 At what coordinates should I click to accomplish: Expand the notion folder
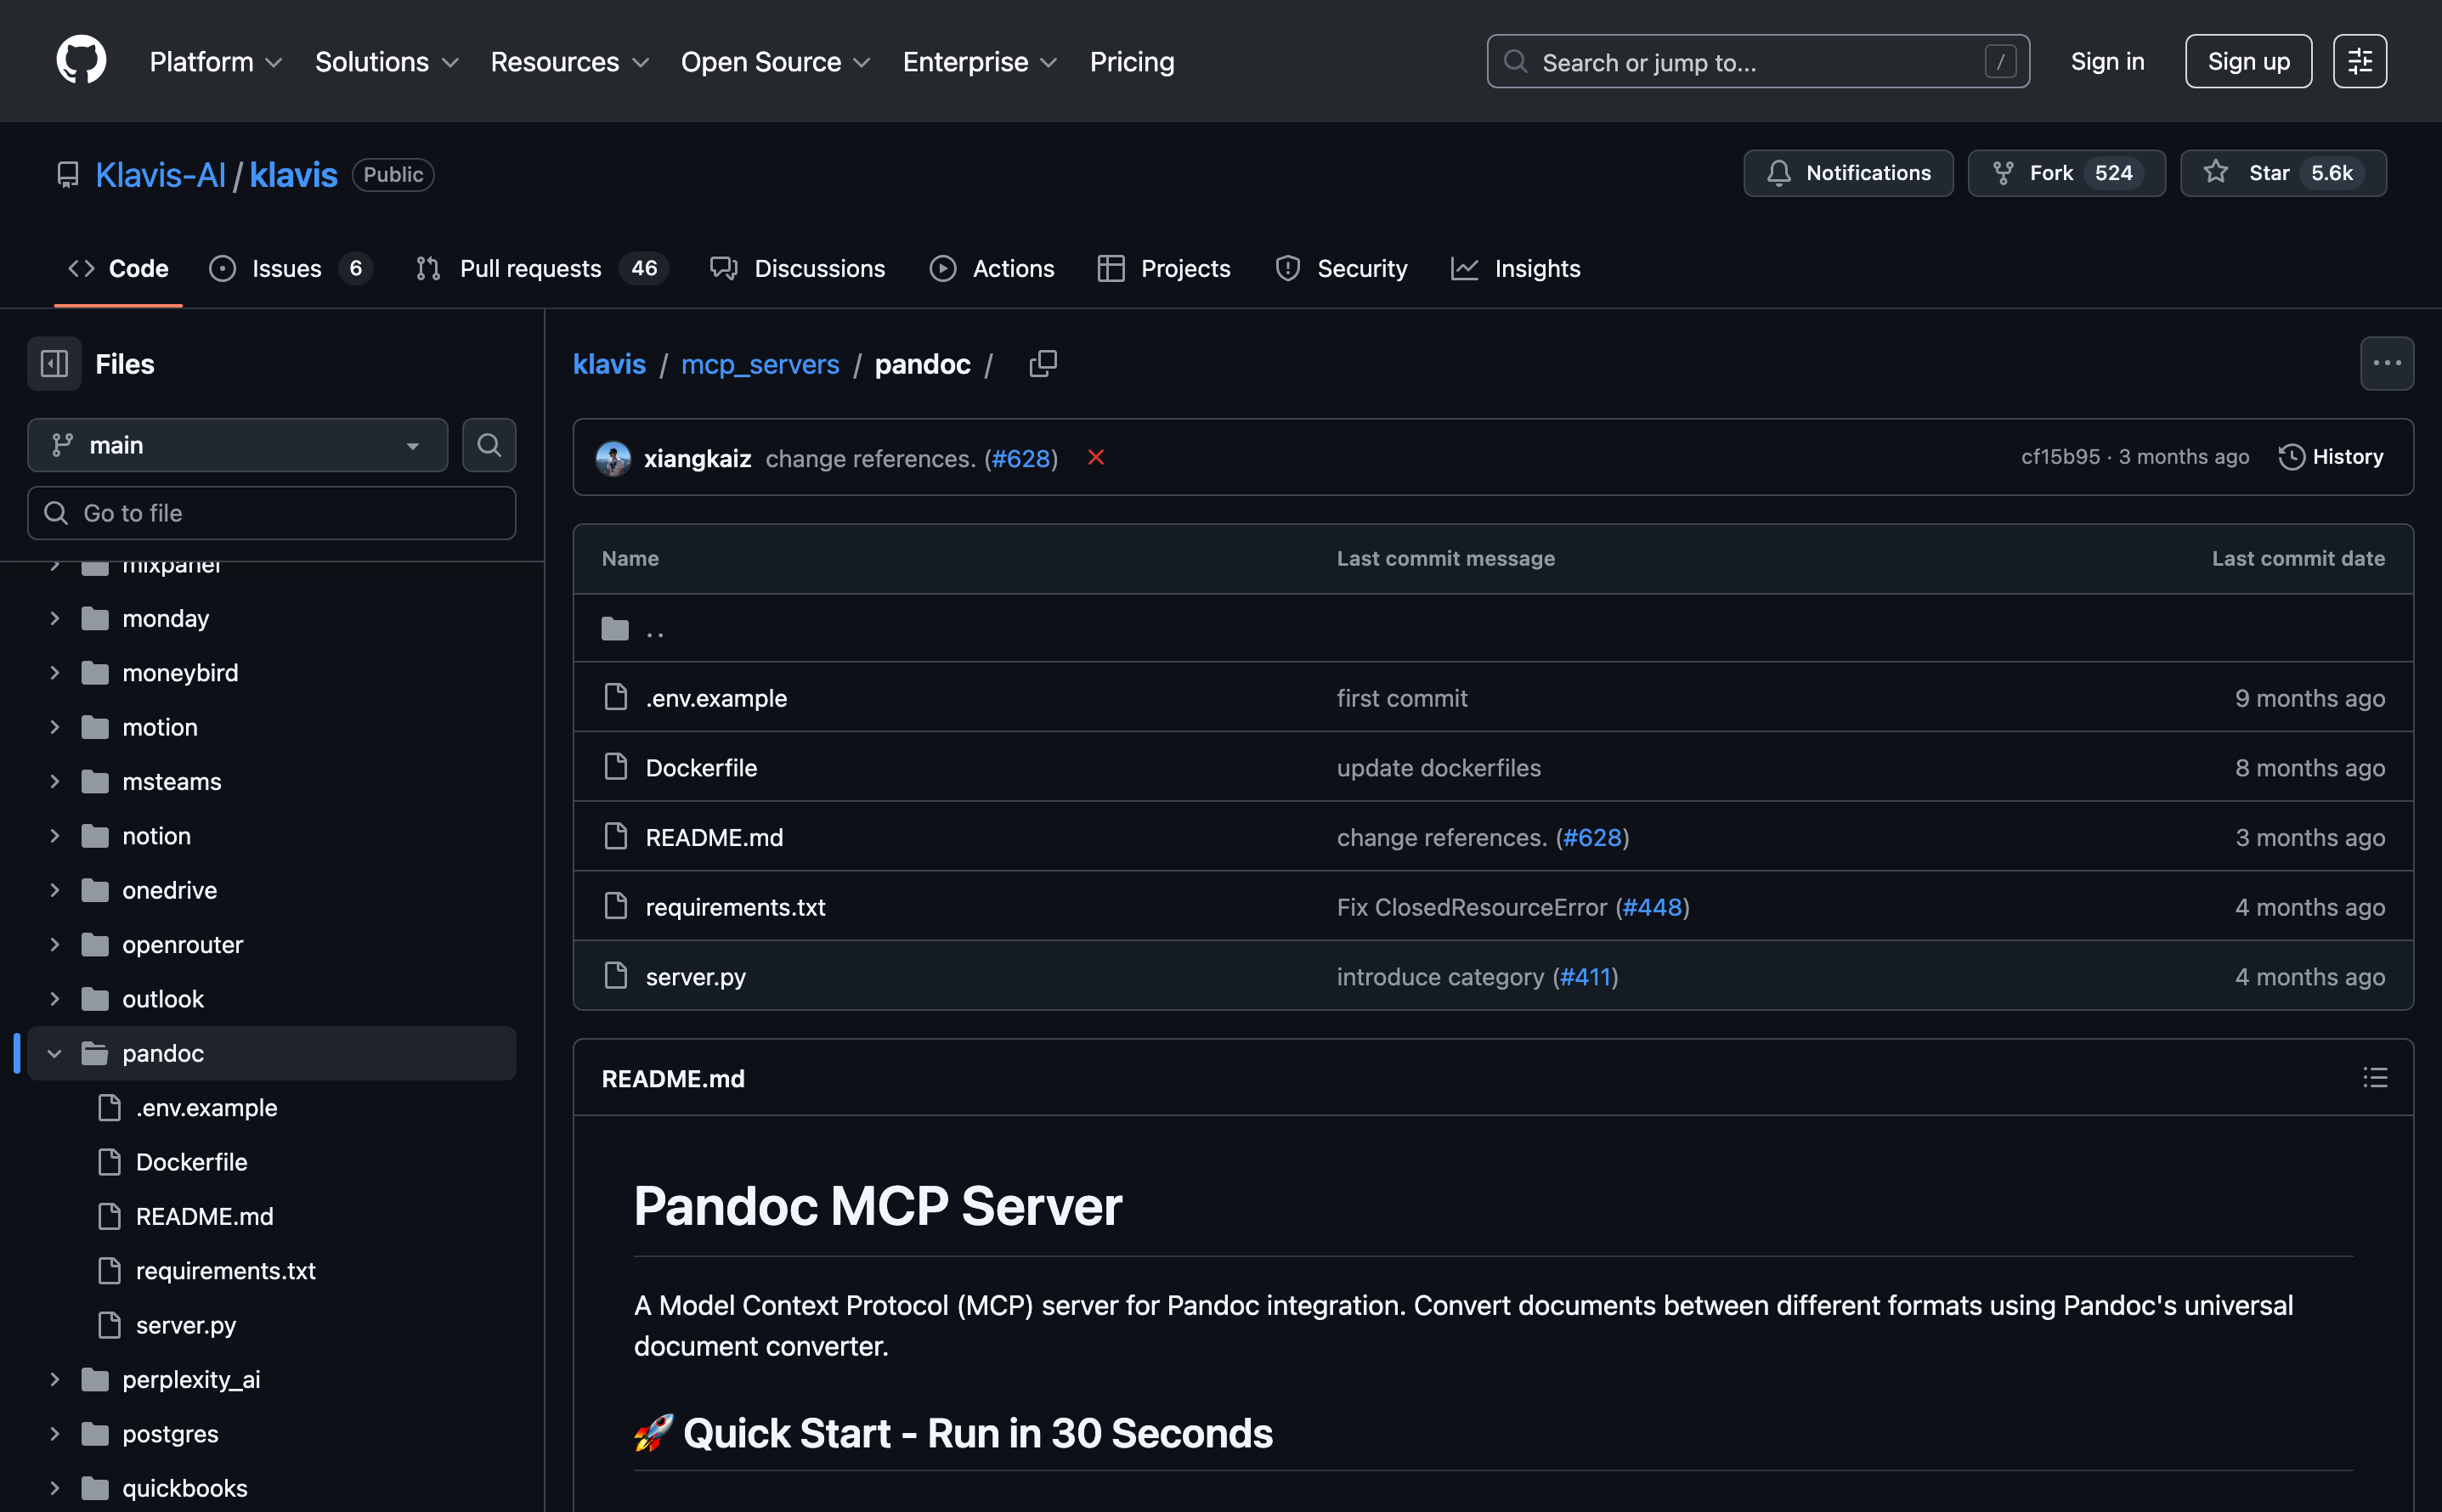55,836
